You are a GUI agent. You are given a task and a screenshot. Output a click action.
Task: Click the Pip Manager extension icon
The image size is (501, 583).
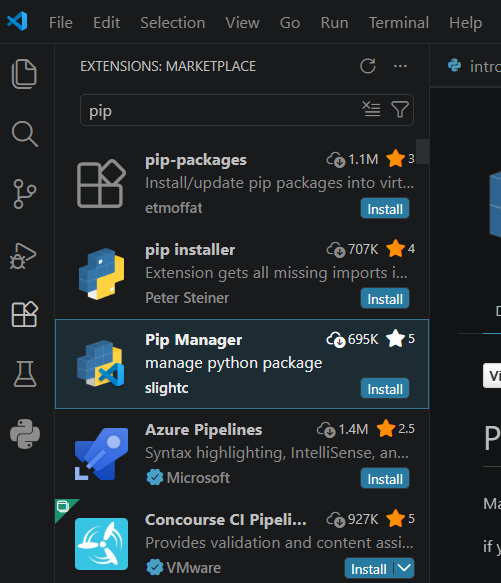pyautogui.click(x=100, y=364)
